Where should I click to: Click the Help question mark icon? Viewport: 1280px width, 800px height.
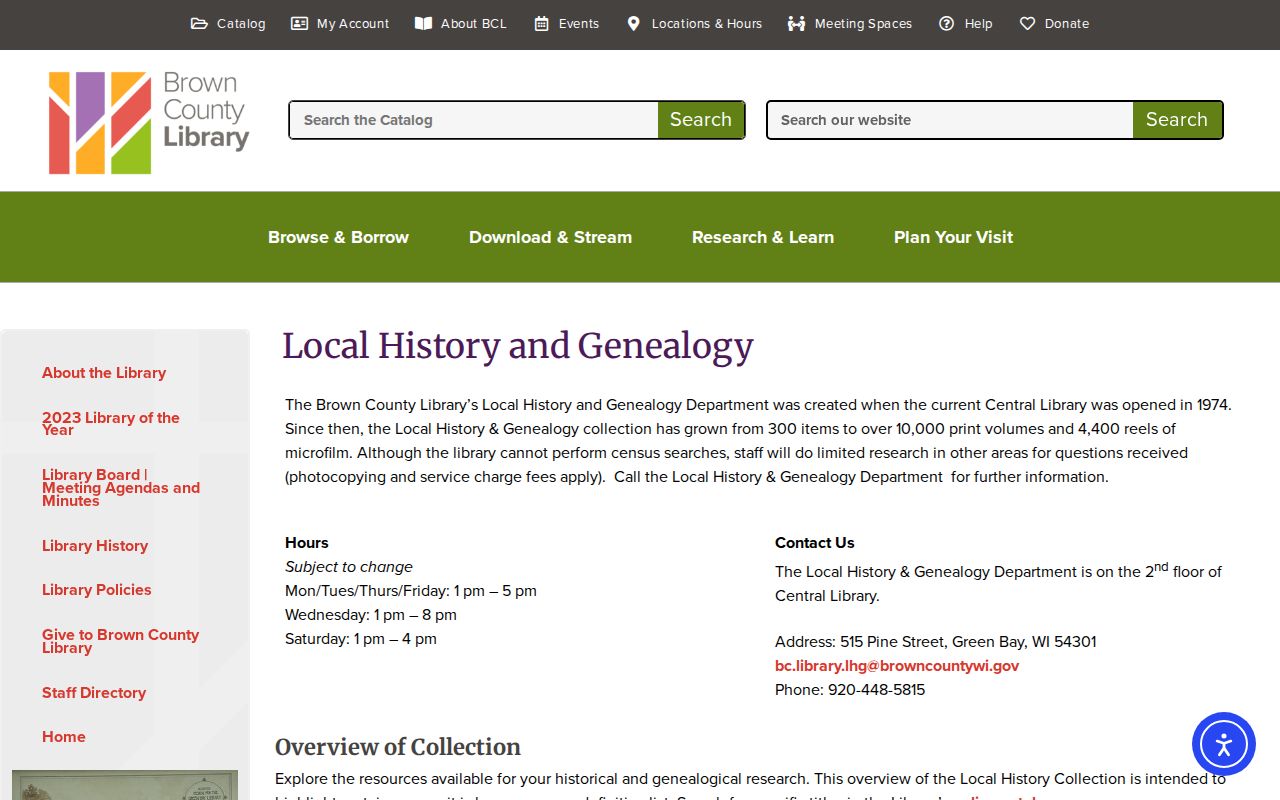point(946,23)
